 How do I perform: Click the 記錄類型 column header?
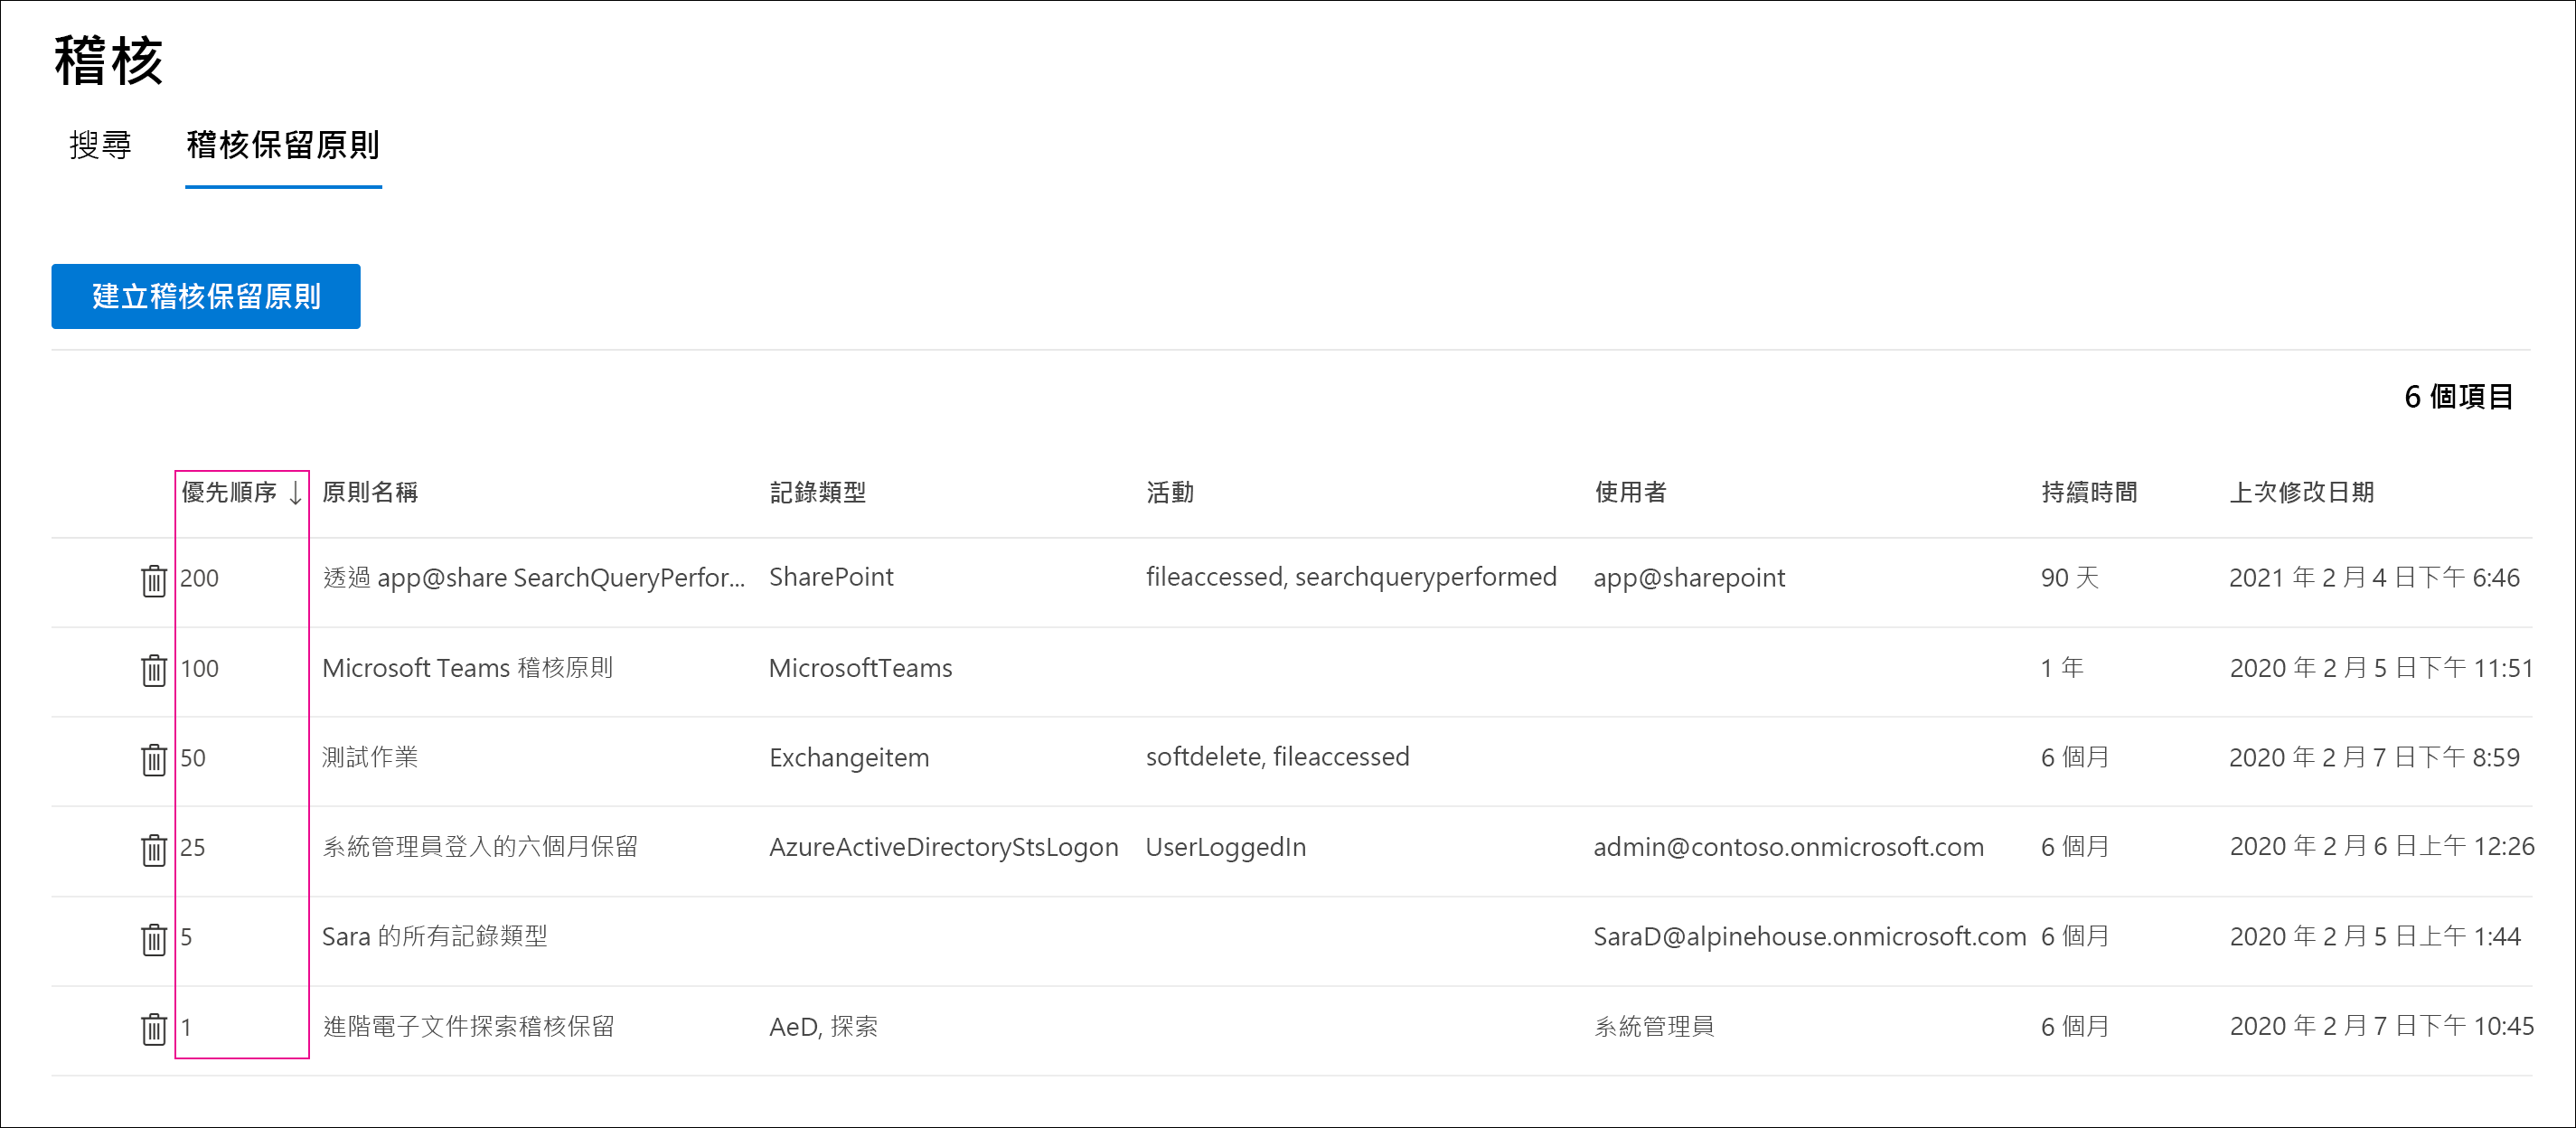coord(818,492)
